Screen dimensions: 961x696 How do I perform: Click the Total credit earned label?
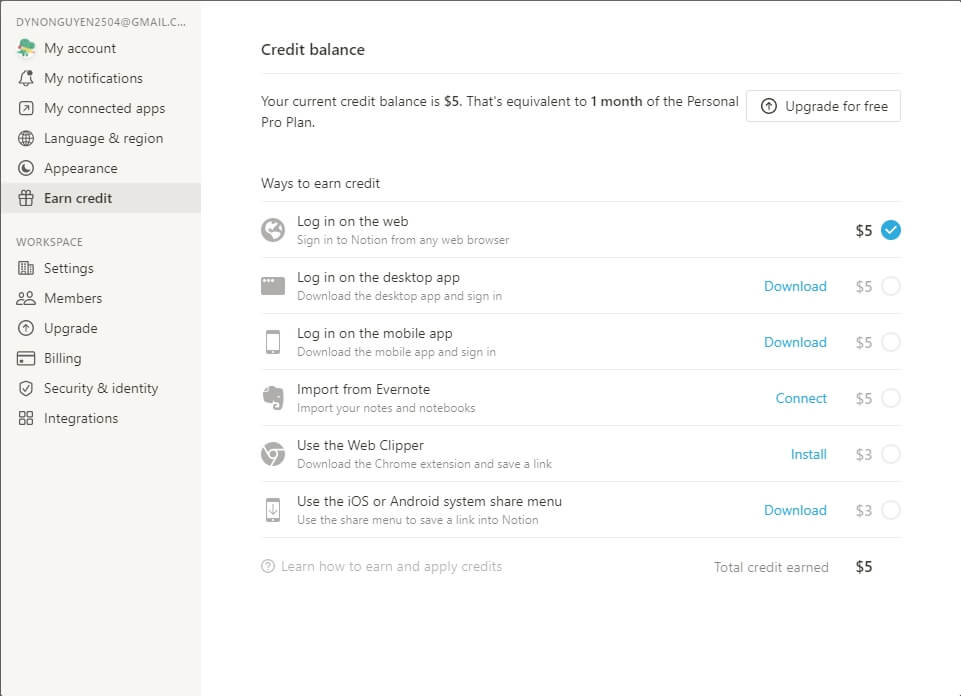(x=771, y=567)
